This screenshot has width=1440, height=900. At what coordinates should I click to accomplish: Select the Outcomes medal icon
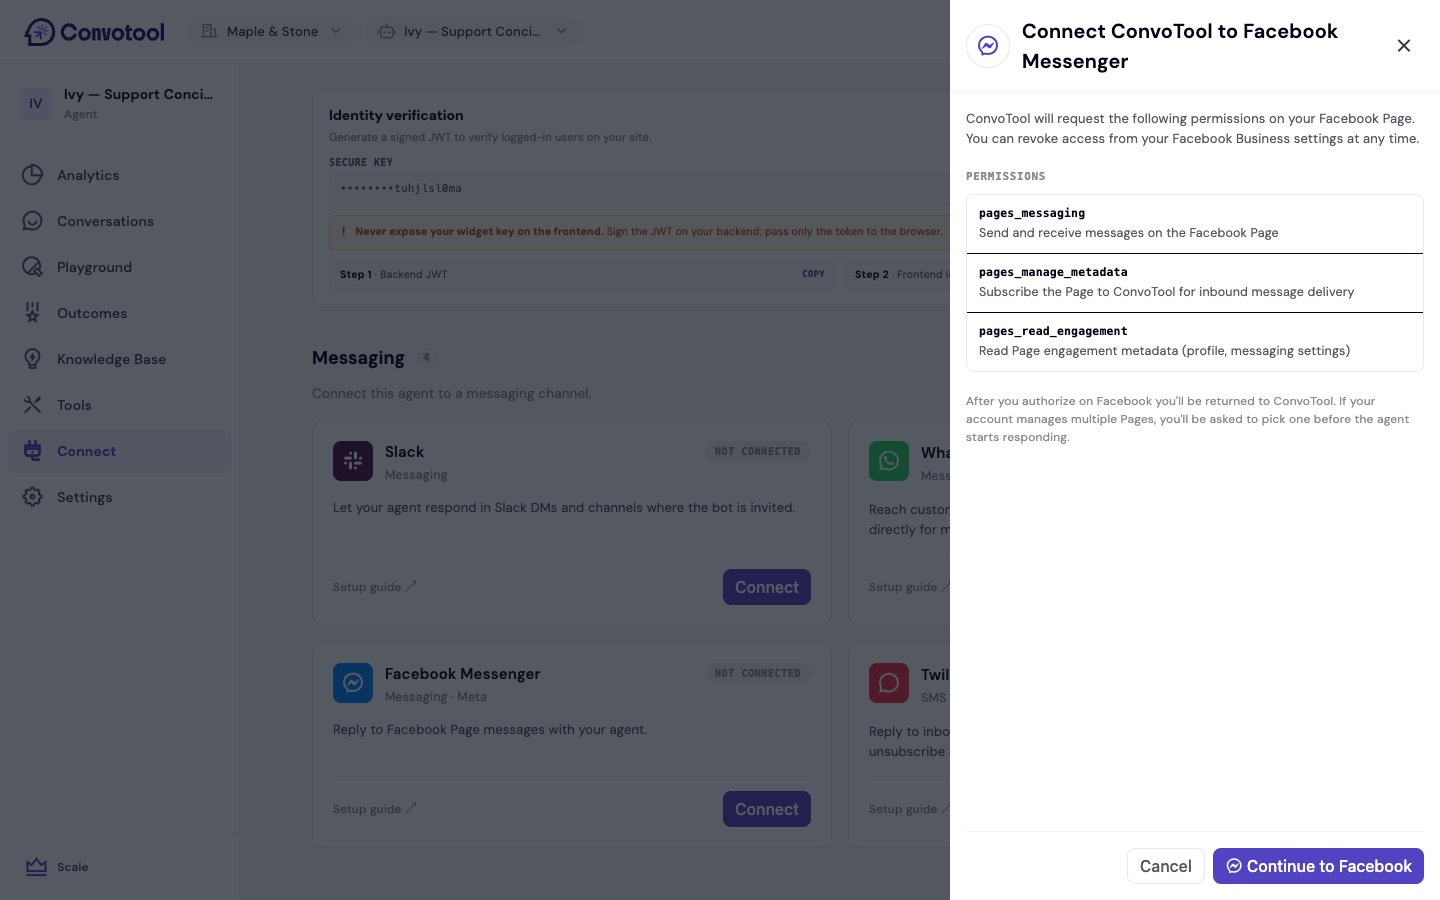(33, 313)
